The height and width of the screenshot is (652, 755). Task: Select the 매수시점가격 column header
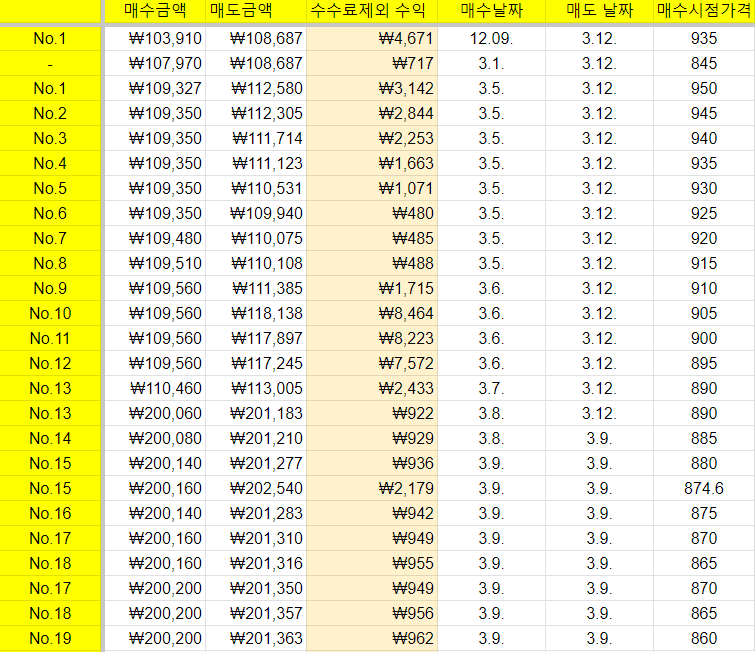704,11
